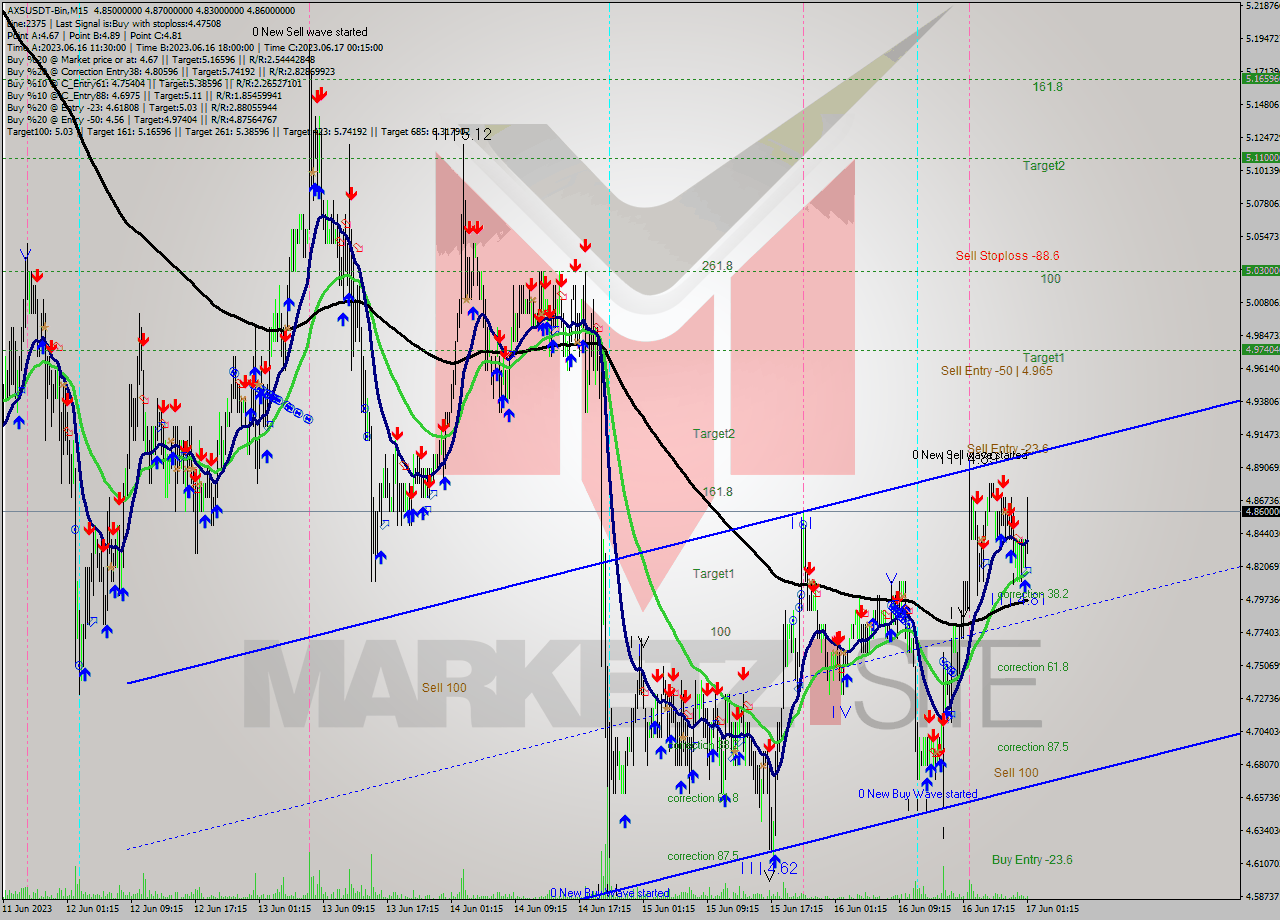The width and height of the screenshot is (1280, 920).
Task: Click the 4.7973 price axis value
Action: (x=1261, y=600)
